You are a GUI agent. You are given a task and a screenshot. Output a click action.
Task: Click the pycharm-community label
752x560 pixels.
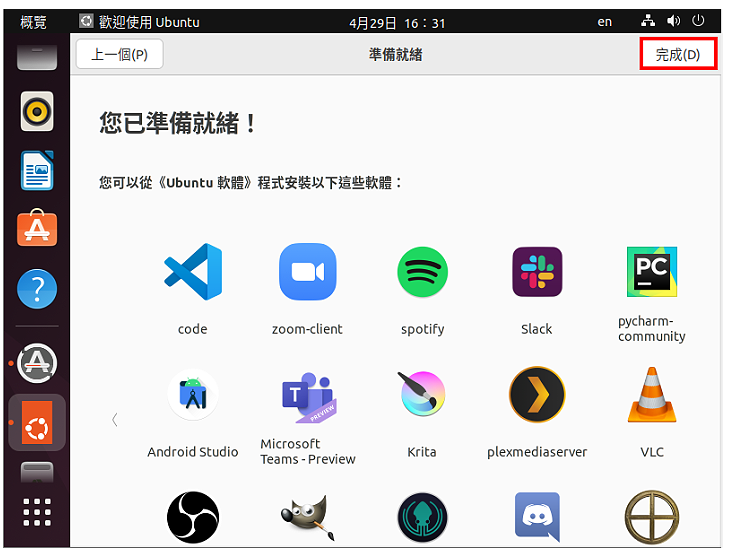tap(652, 329)
